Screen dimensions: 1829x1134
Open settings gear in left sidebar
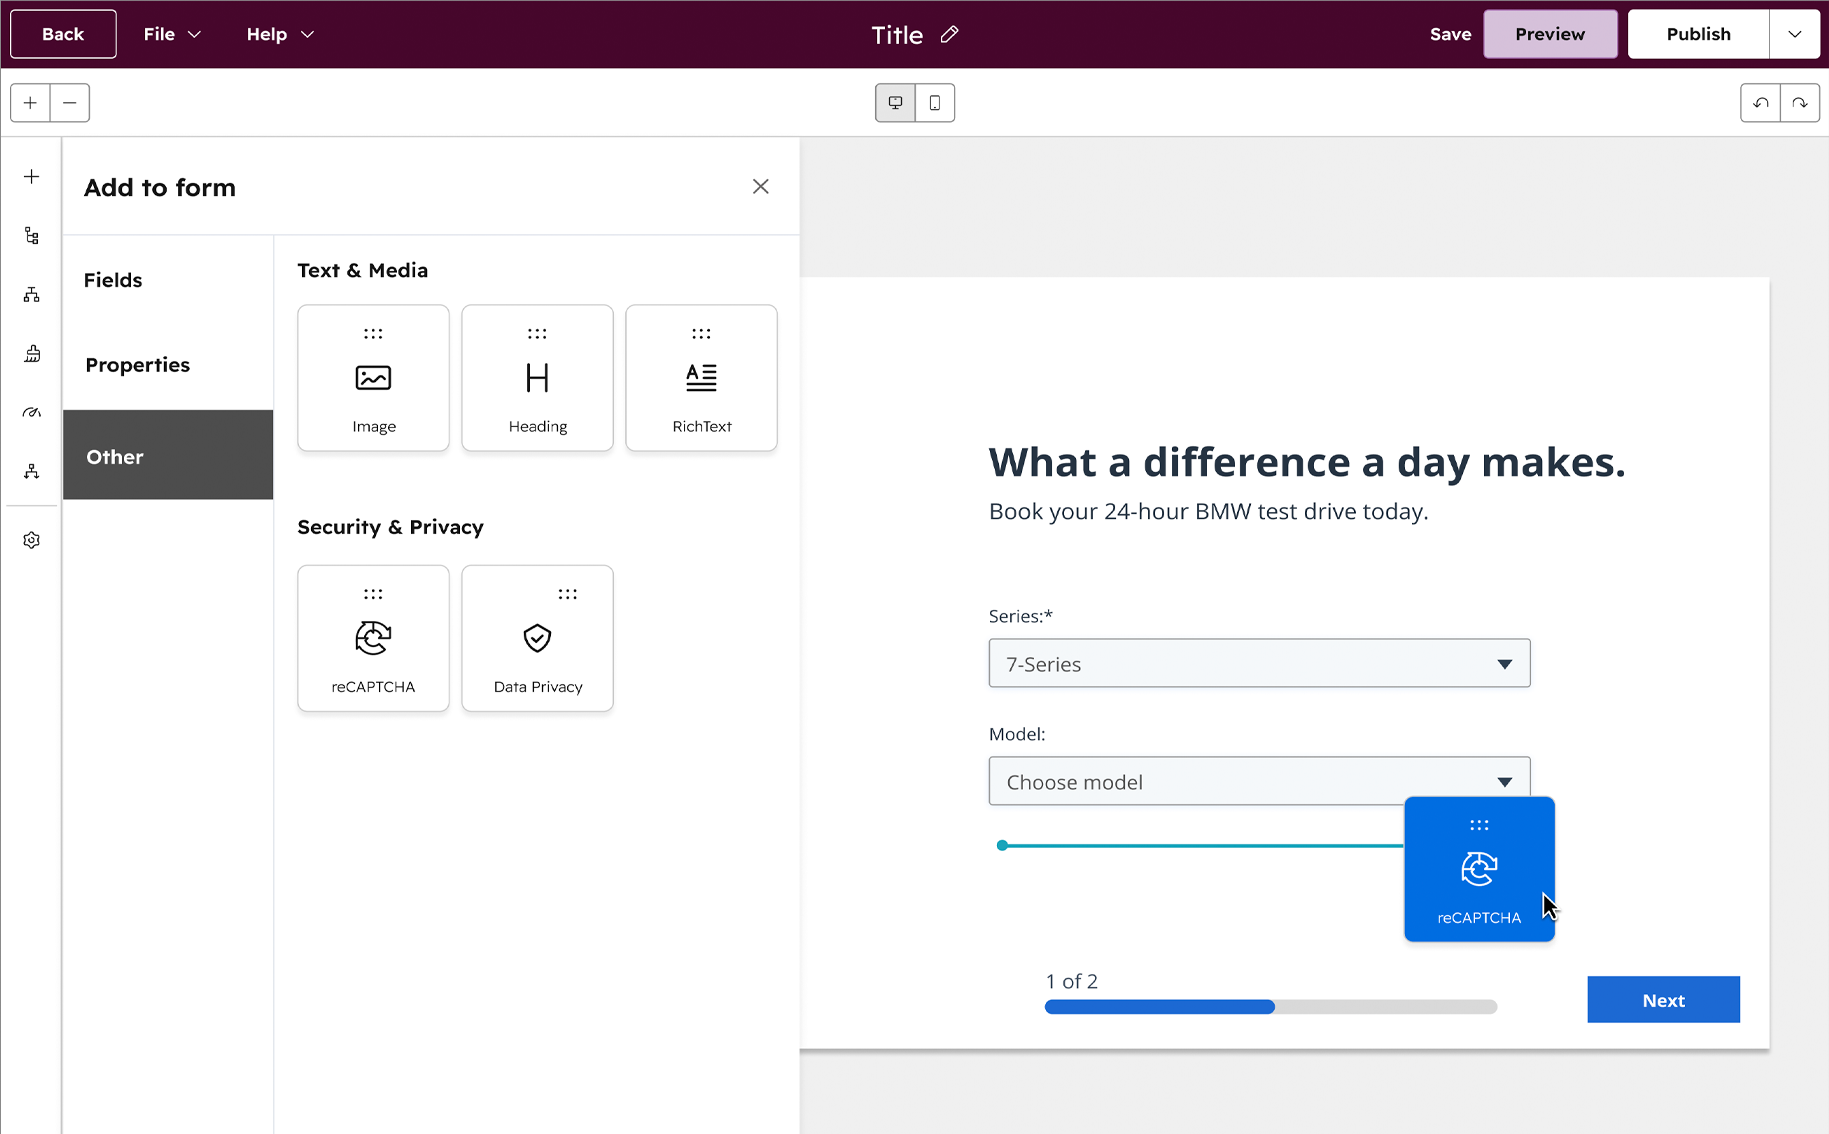(x=32, y=540)
